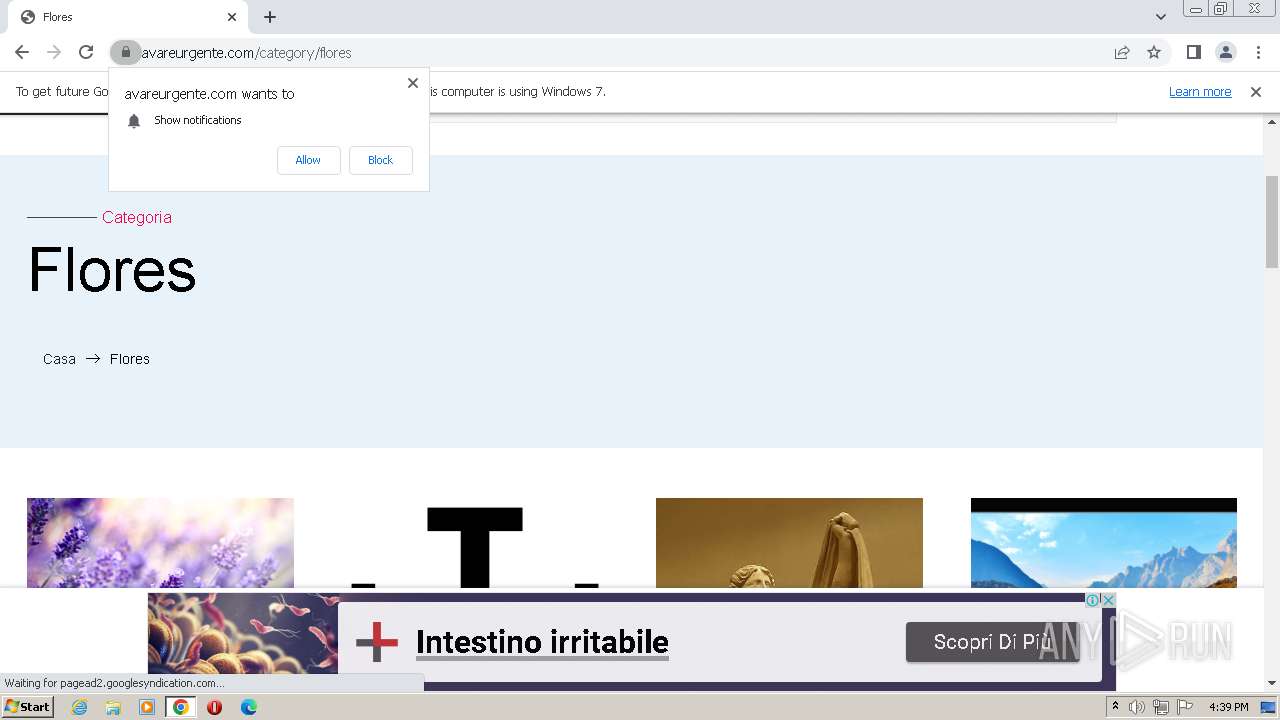Open the Windows Start menu

click(x=27, y=707)
